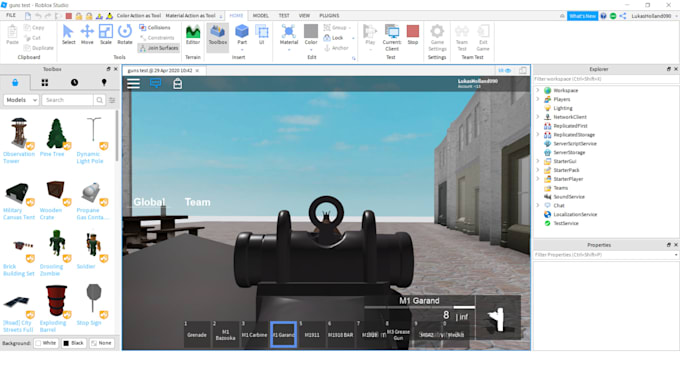
Task: Toggle Anchor on selection
Action: 336,48
